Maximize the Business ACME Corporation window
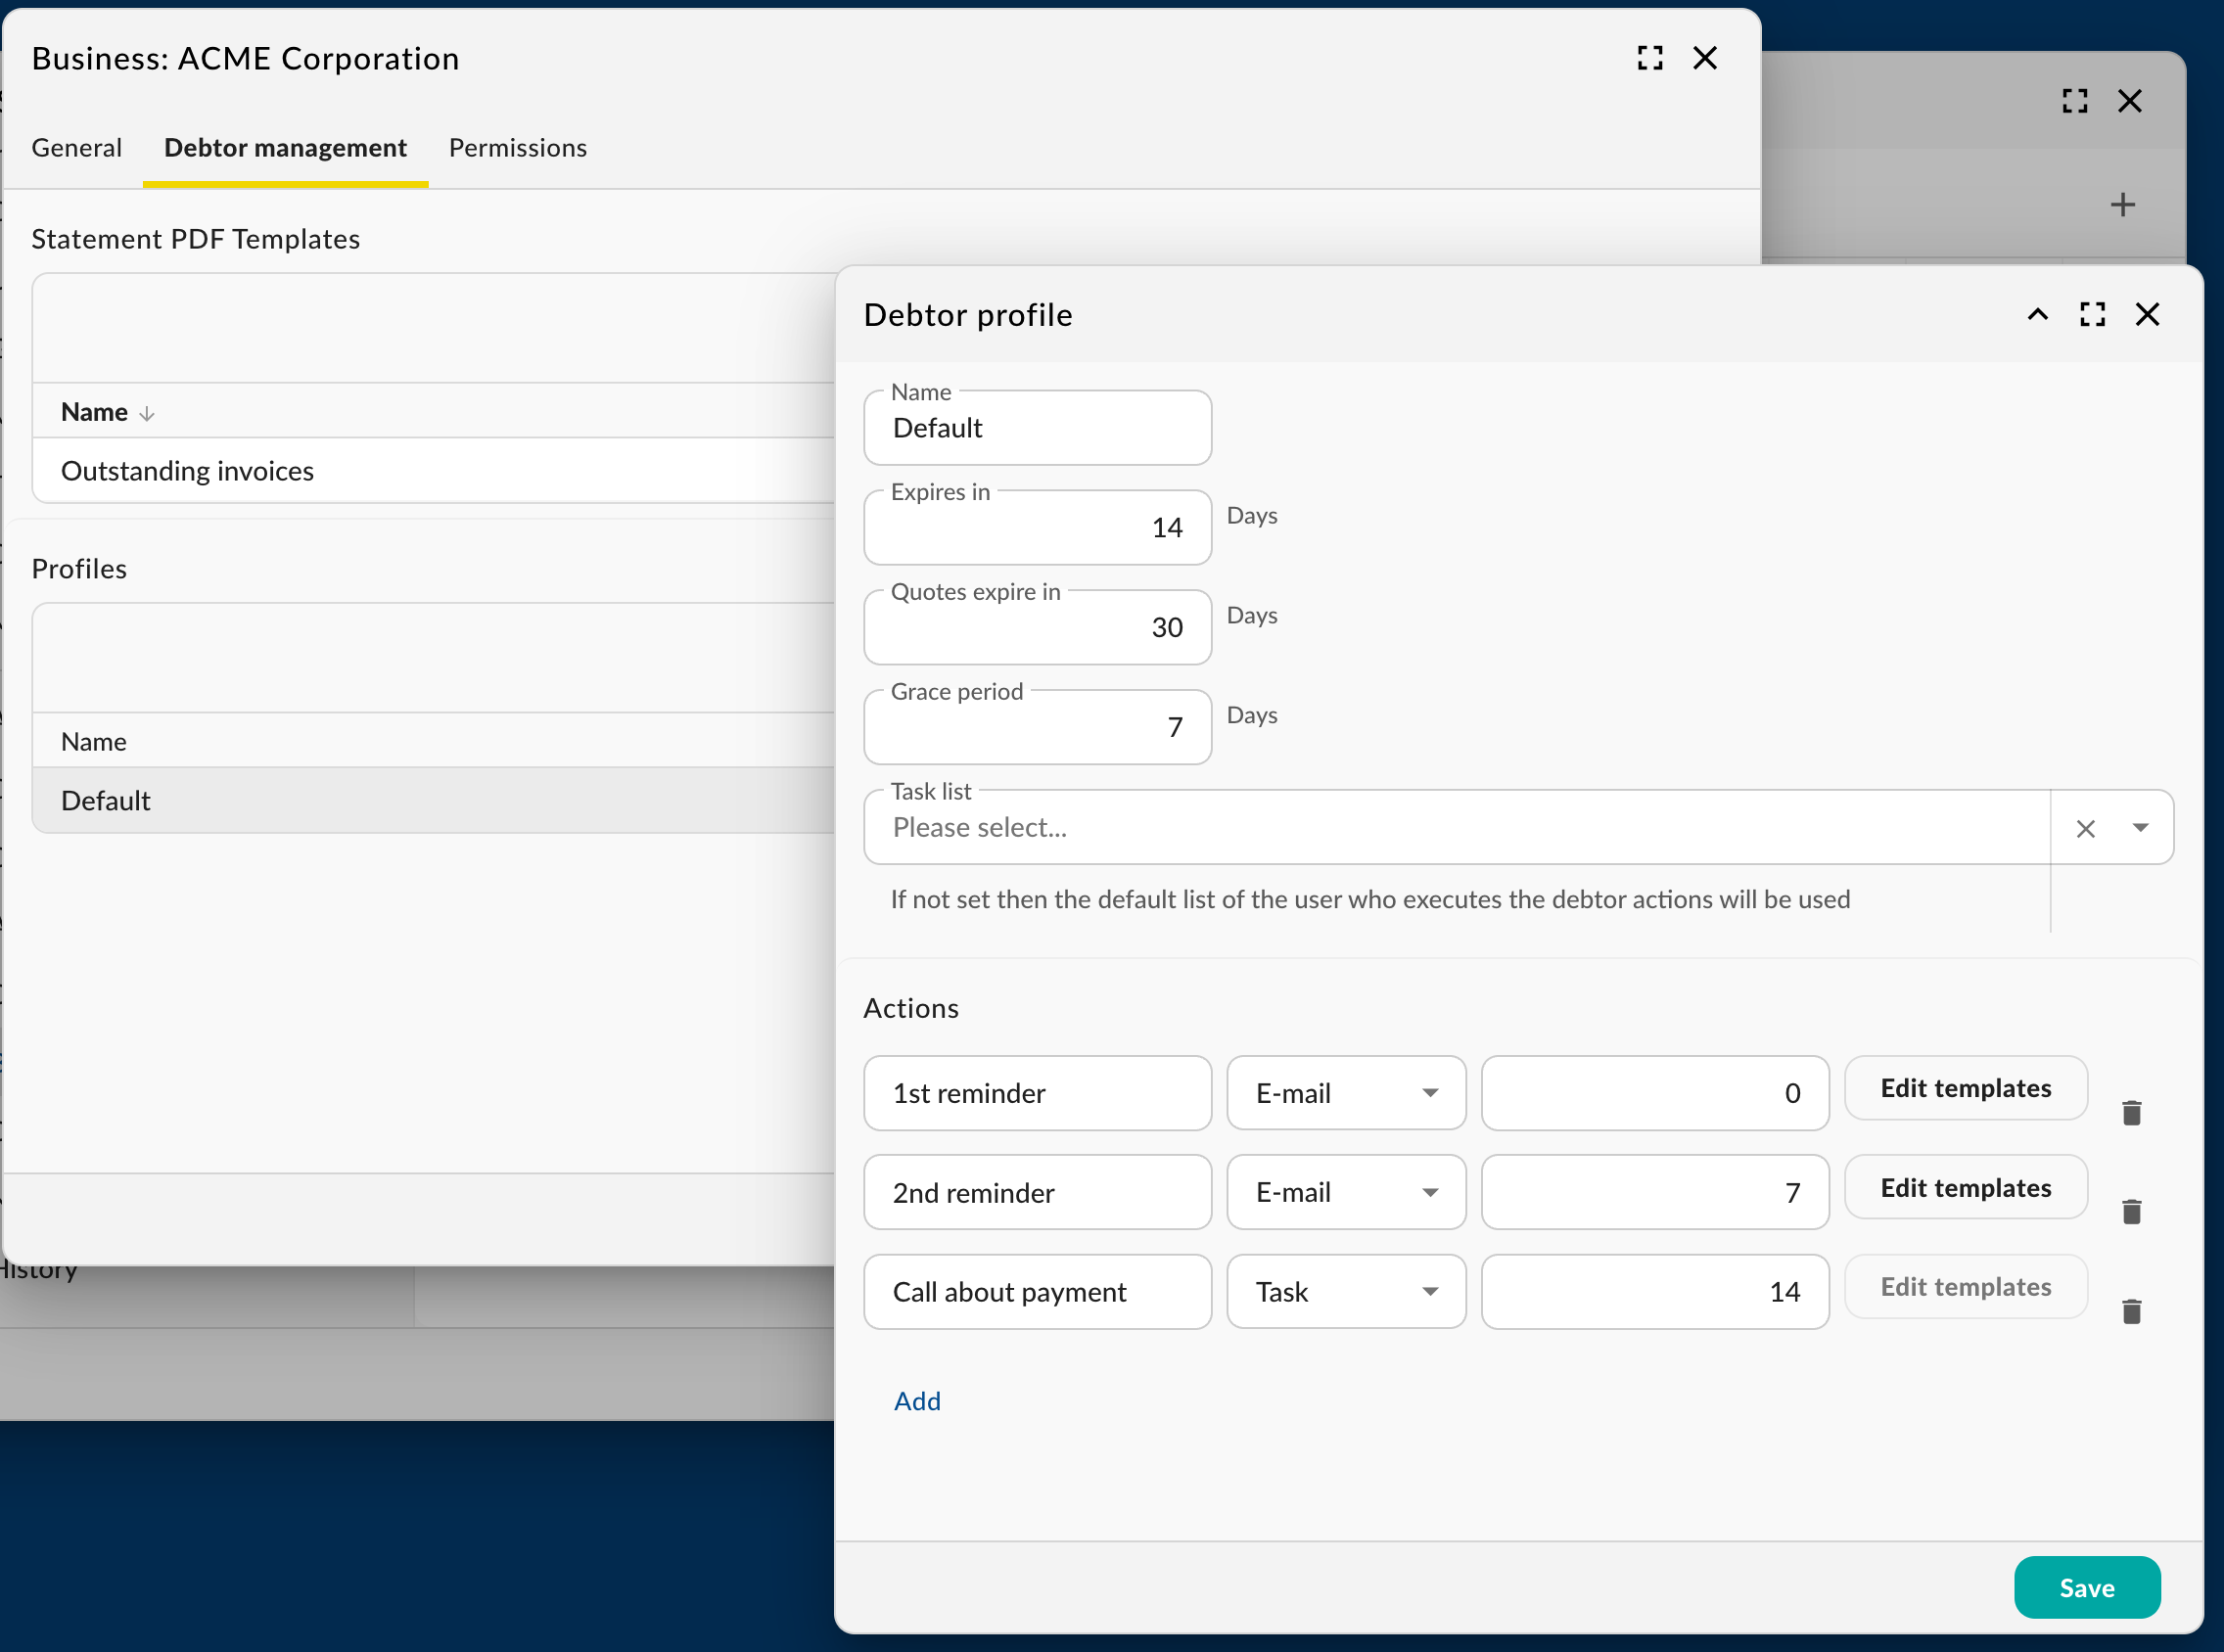 [1650, 58]
